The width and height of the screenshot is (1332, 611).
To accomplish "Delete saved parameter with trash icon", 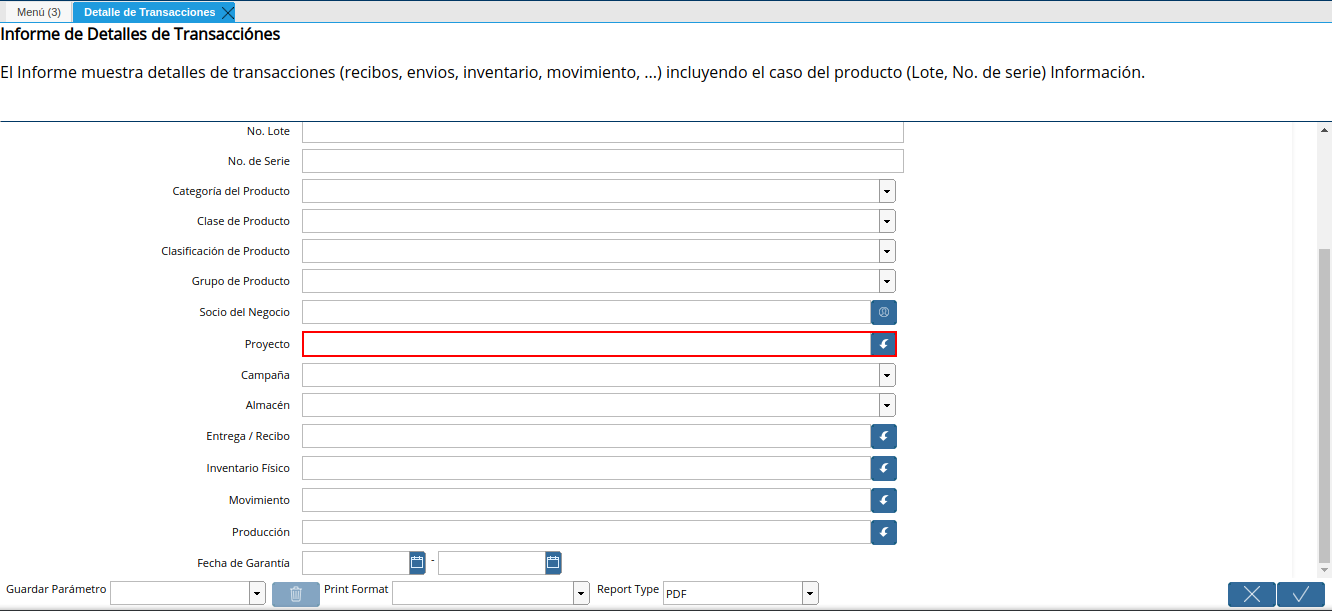I will [x=296, y=594].
